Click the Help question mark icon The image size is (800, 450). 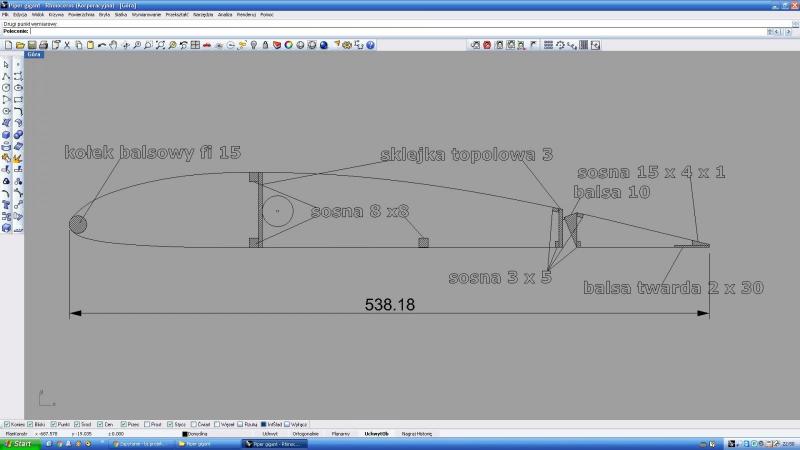click(371, 45)
